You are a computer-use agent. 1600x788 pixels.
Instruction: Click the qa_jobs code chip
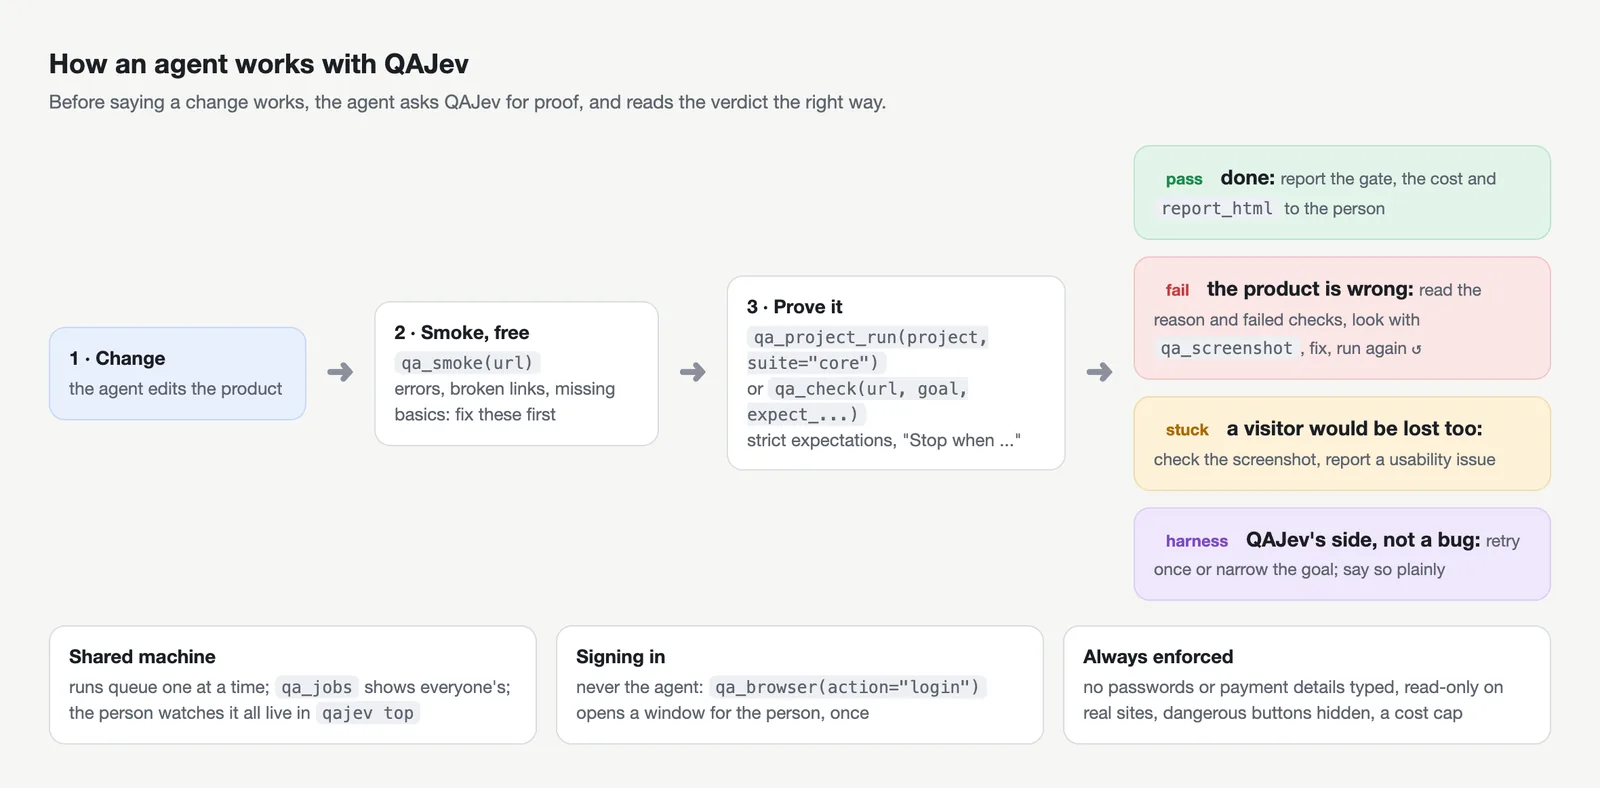point(317,687)
